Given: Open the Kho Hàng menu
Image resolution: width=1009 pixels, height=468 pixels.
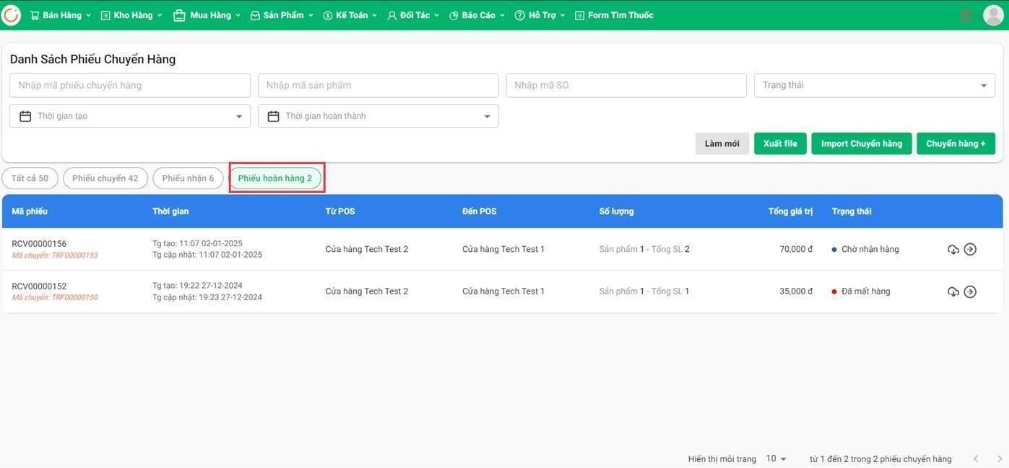Looking at the screenshot, I should 132,15.
